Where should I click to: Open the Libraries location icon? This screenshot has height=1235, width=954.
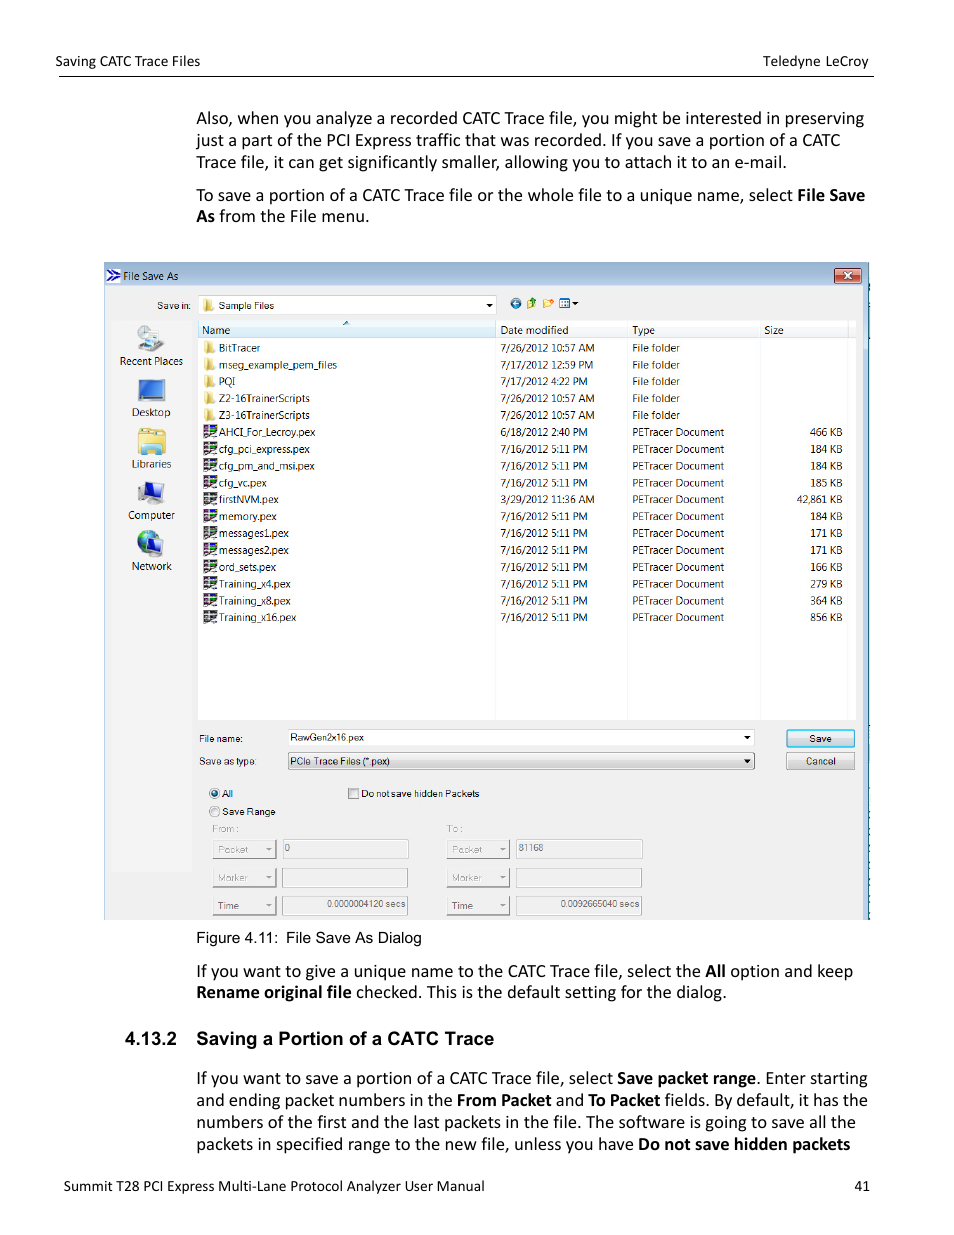(x=150, y=444)
